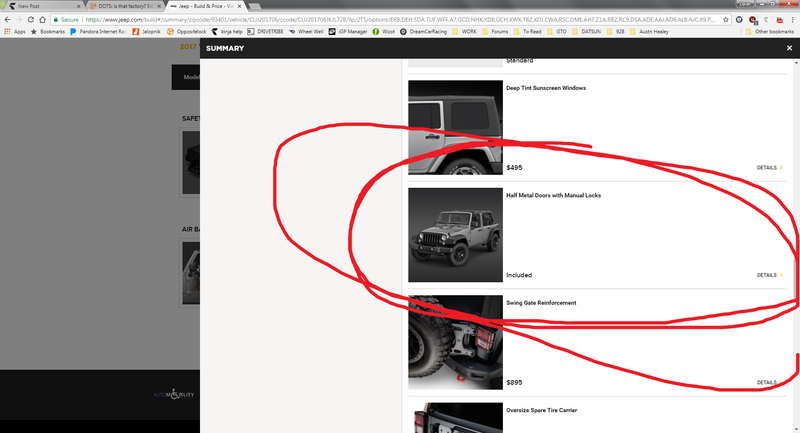Click the YouTube red extension icon
This screenshot has height=433, width=800.
pyautogui.click(x=779, y=19)
